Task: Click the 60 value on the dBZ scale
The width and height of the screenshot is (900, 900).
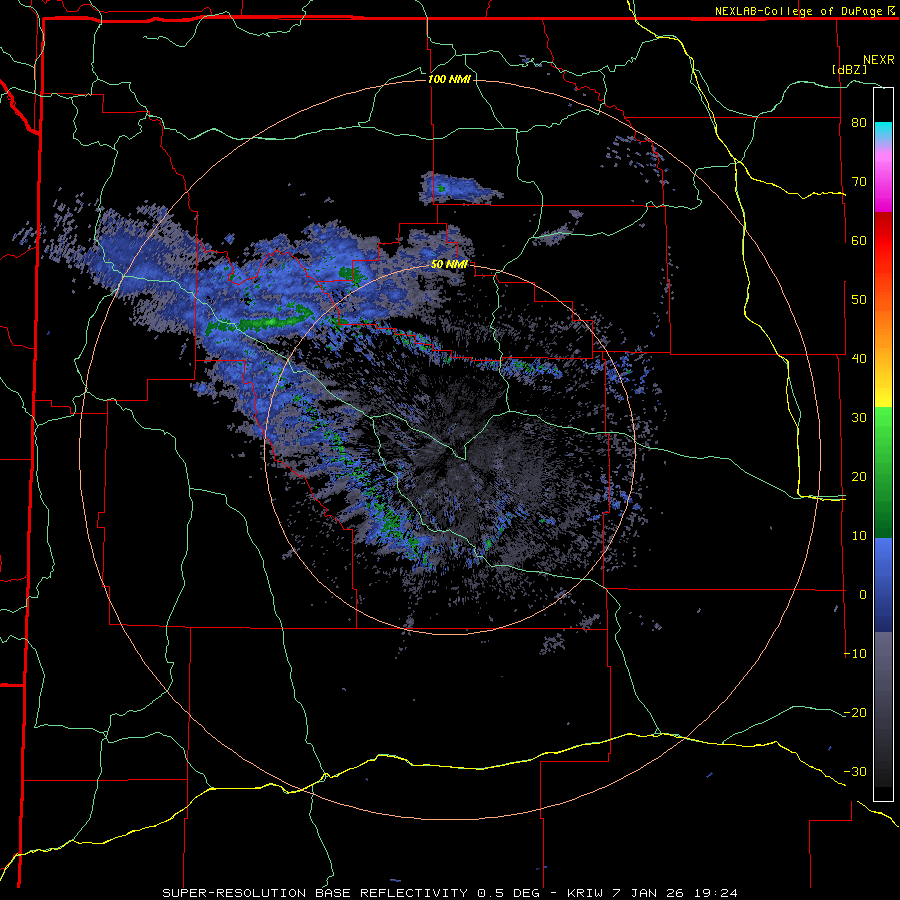Action: 859,240
